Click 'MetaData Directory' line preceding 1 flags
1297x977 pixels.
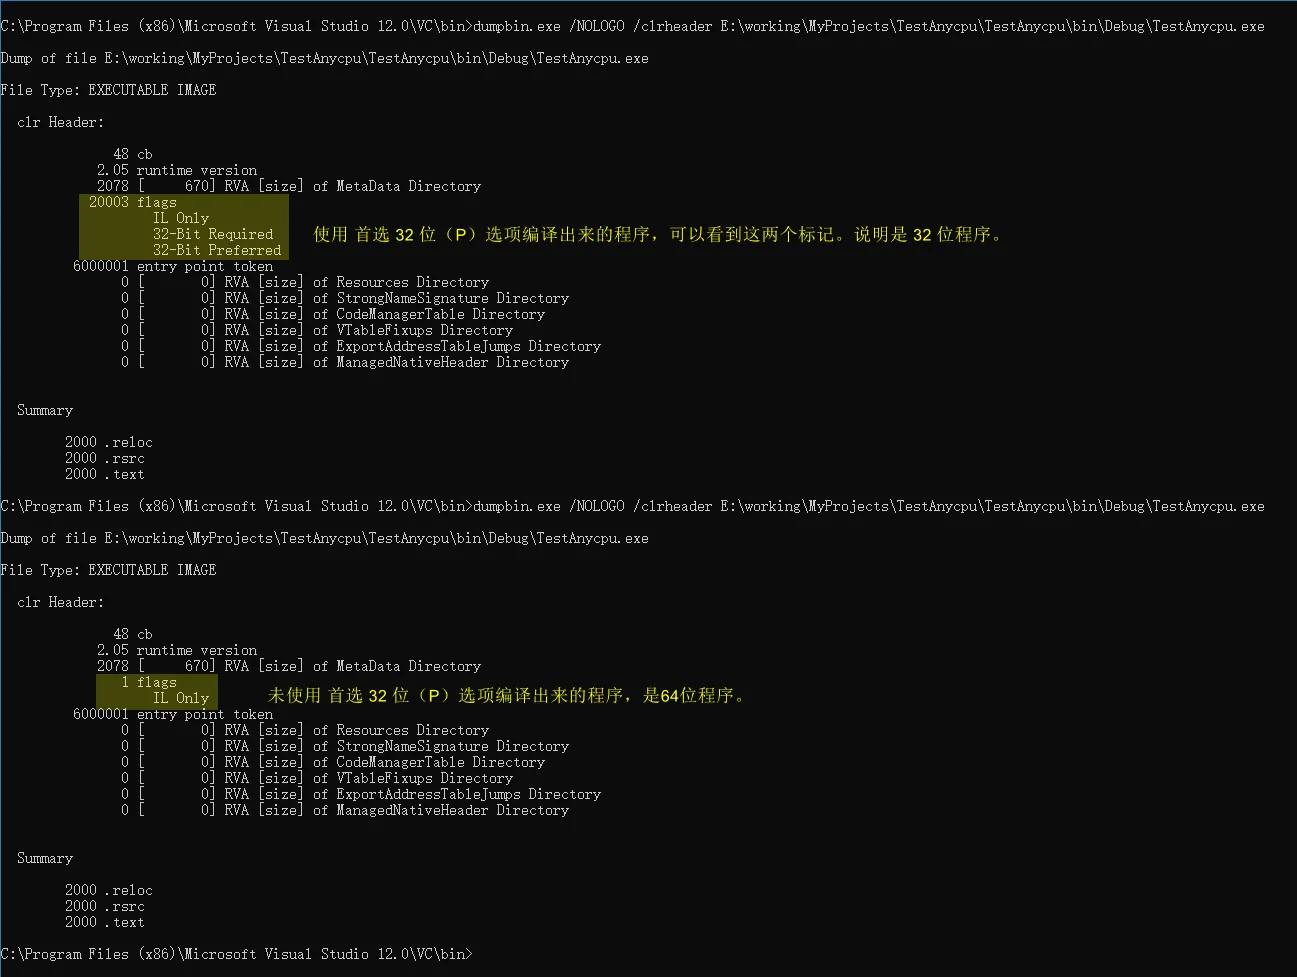pyautogui.click(x=289, y=666)
